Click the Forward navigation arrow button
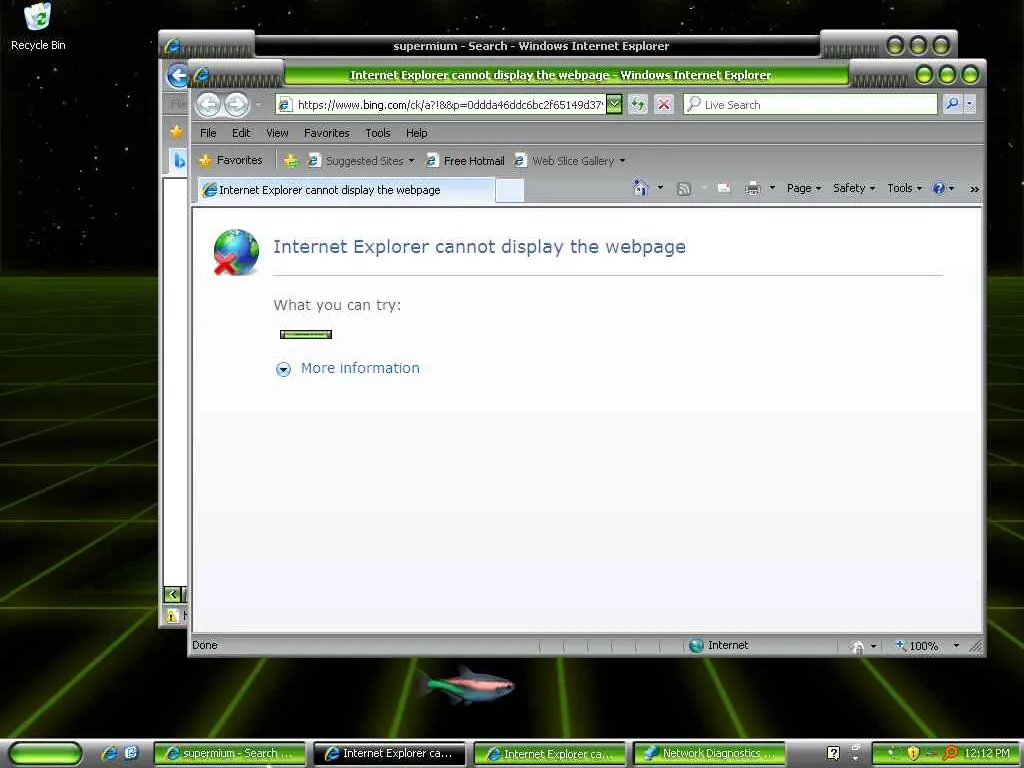The width and height of the screenshot is (1024, 768). coord(236,104)
